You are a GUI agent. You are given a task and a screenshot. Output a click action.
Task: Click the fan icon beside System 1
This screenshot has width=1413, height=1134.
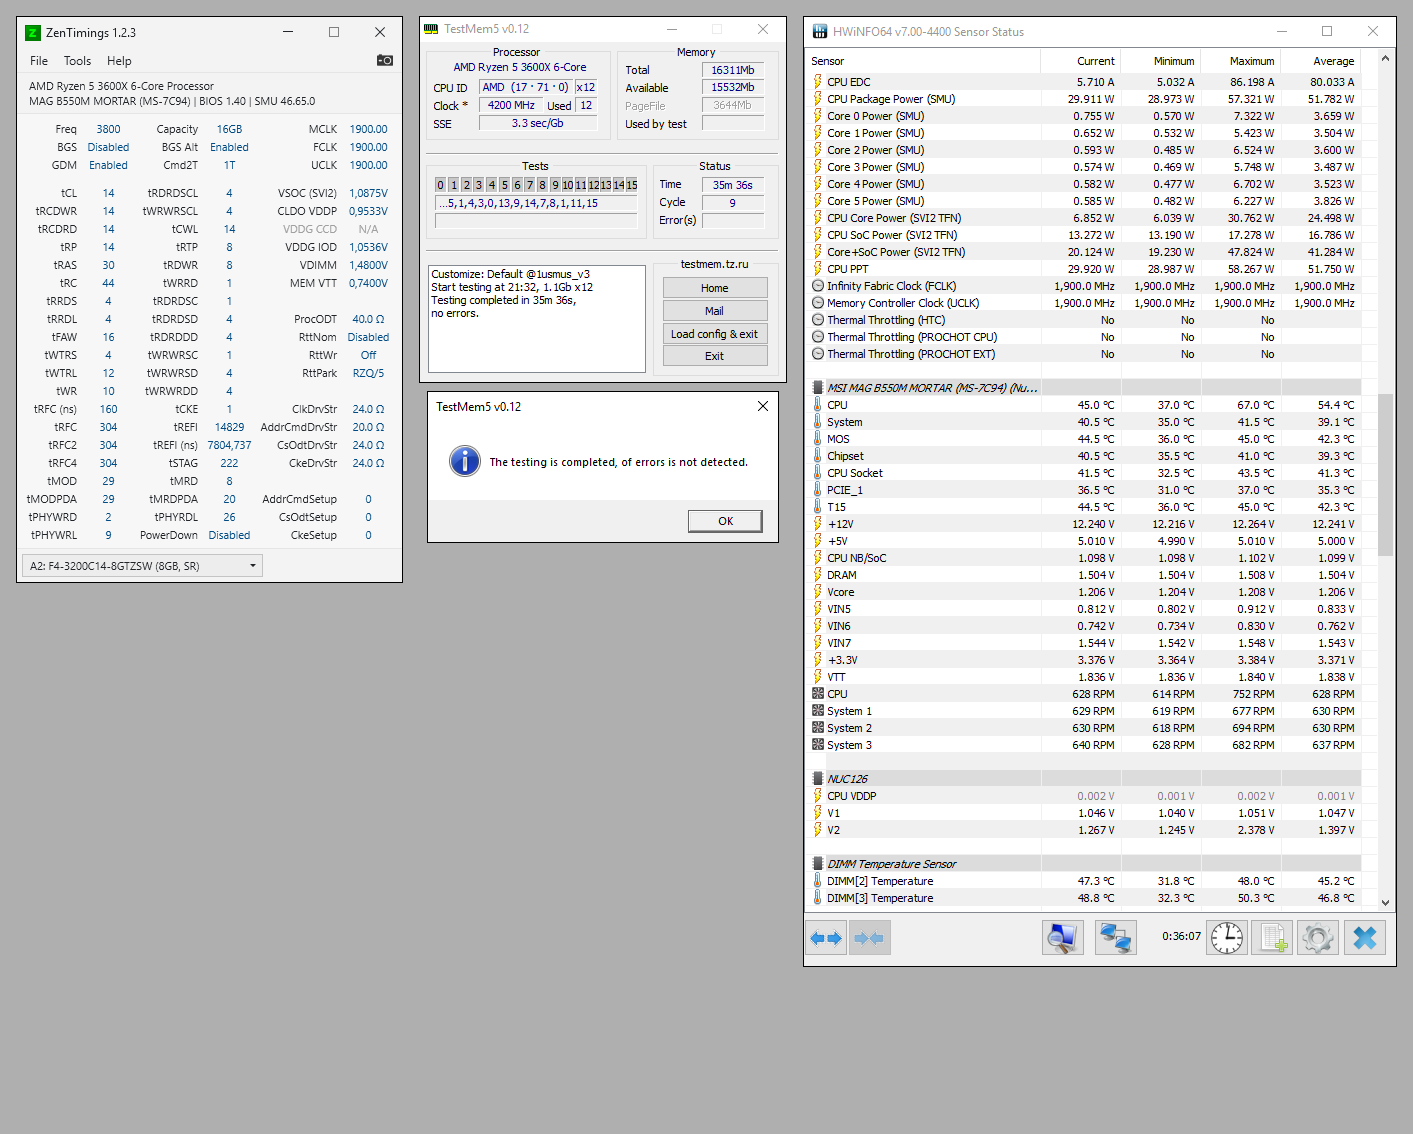[x=817, y=711]
